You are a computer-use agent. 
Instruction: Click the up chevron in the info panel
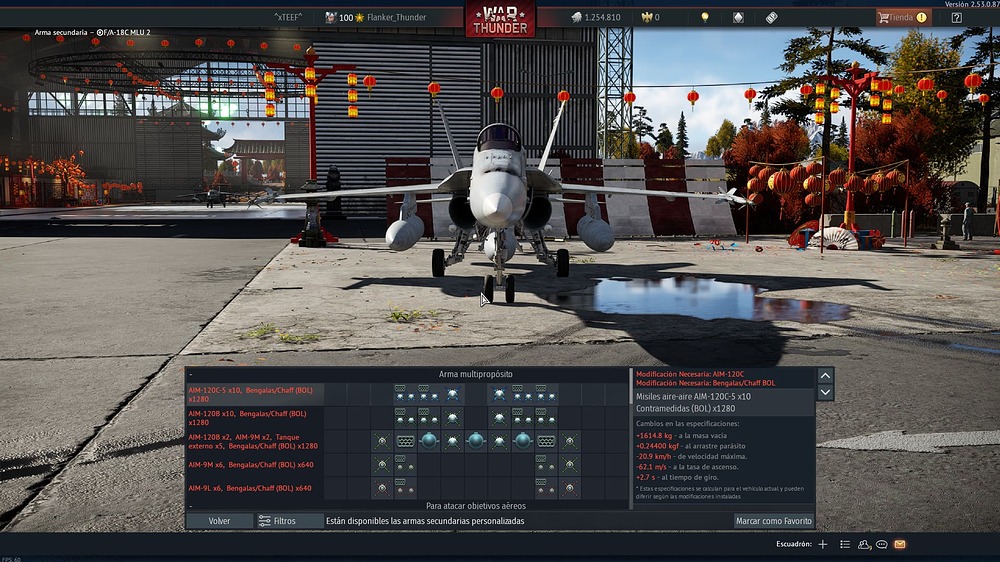(825, 375)
